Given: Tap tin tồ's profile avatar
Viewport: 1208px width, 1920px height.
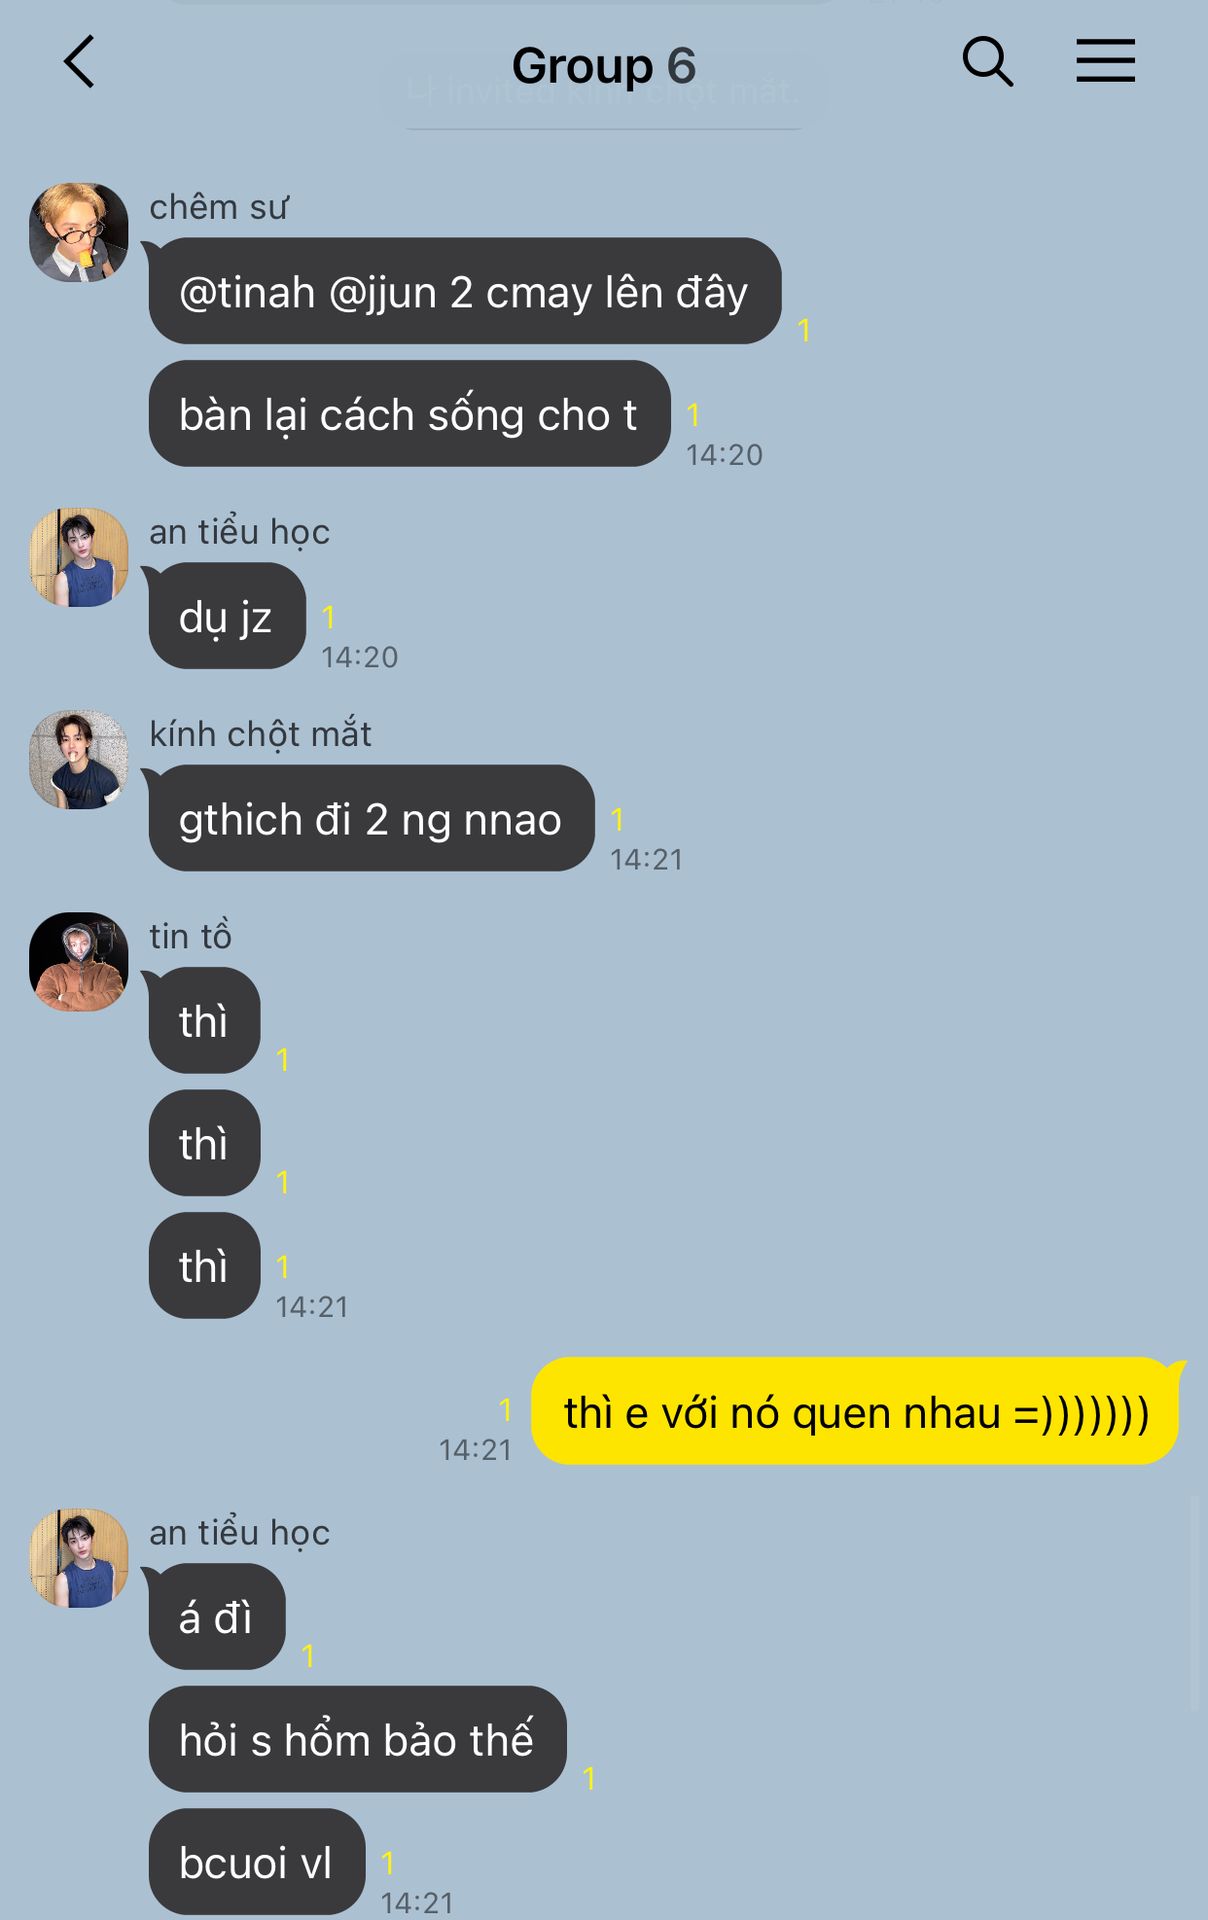Looking at the screenshot, I should 79,962.
